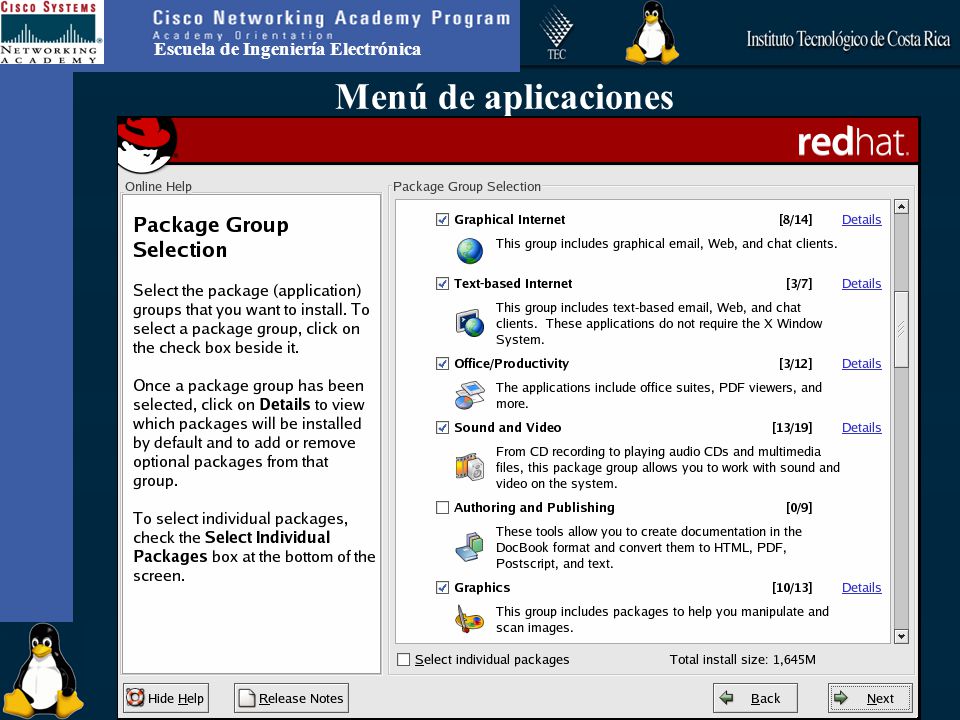Click the Graphics group title
This screenshot has width=960, height=720.
tap(482, 587)
